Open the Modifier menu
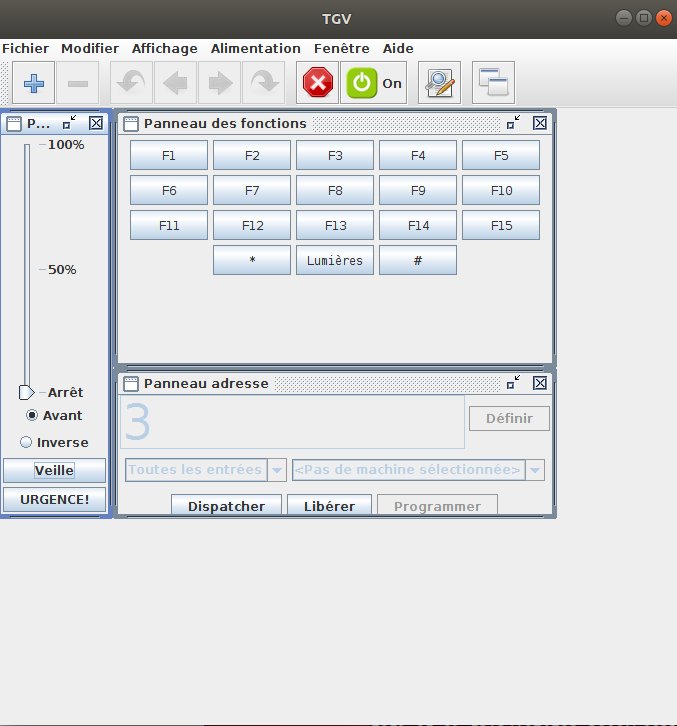Image resolution: width=677 pixels, height=726 pixels. 90,49
